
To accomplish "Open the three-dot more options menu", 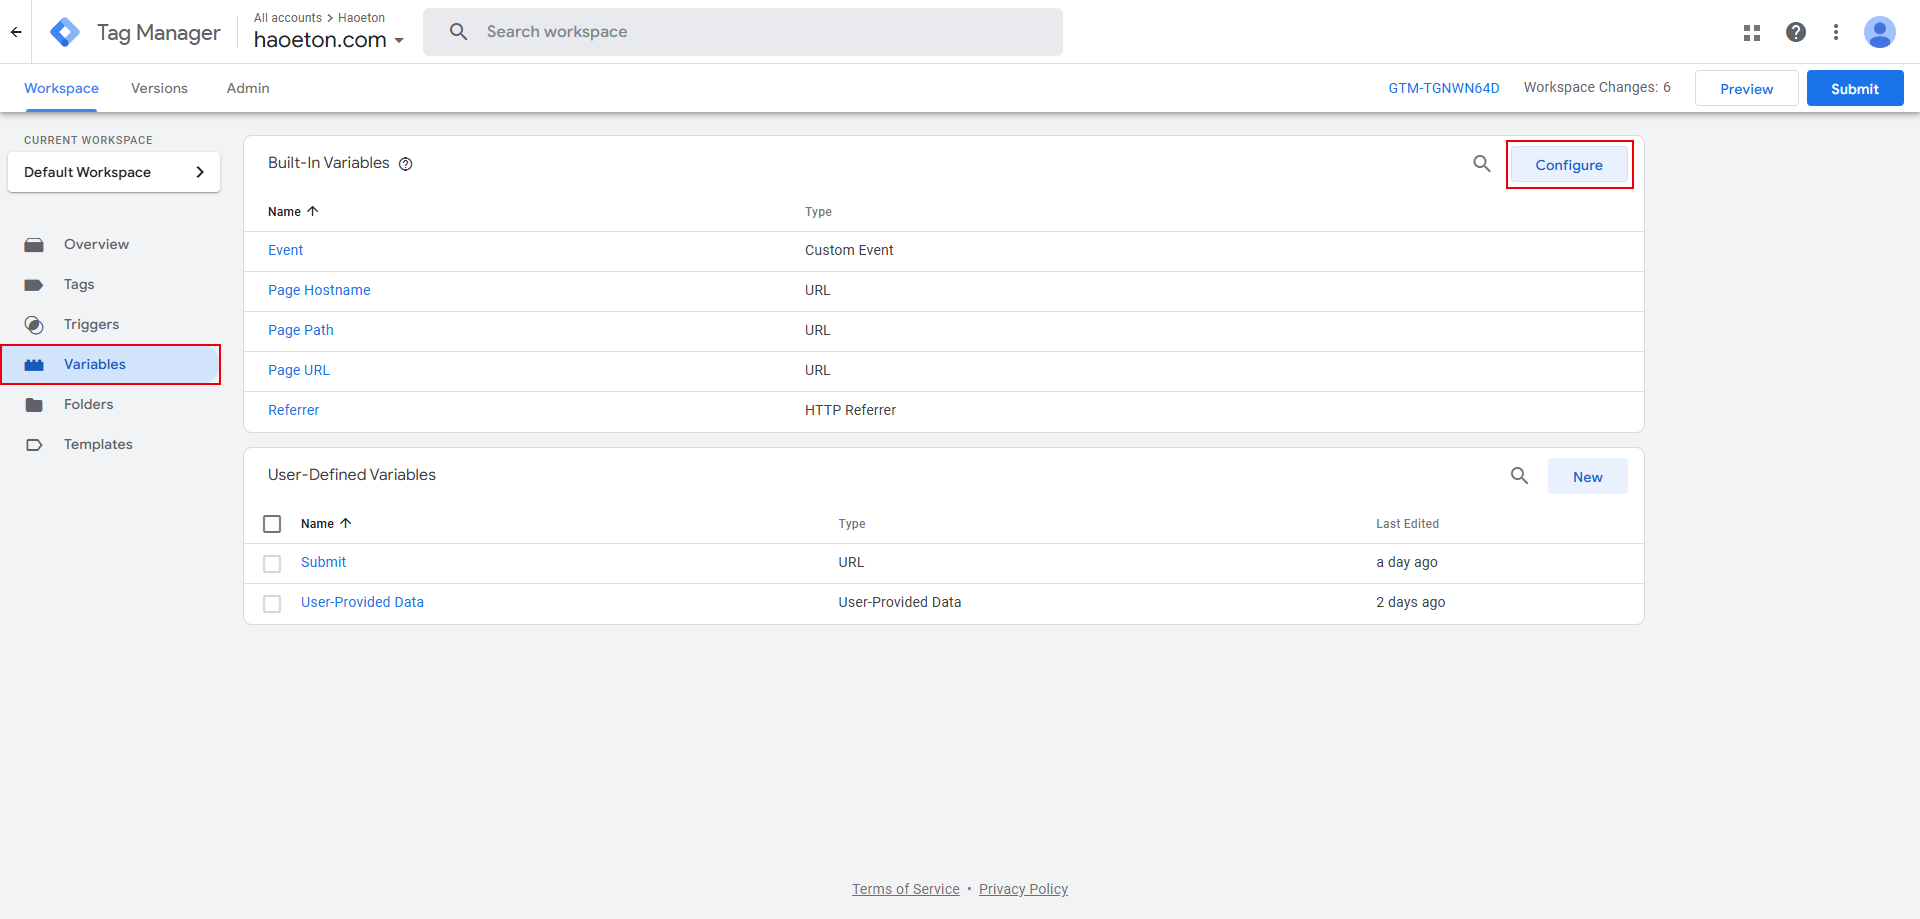I will 1836,32.
